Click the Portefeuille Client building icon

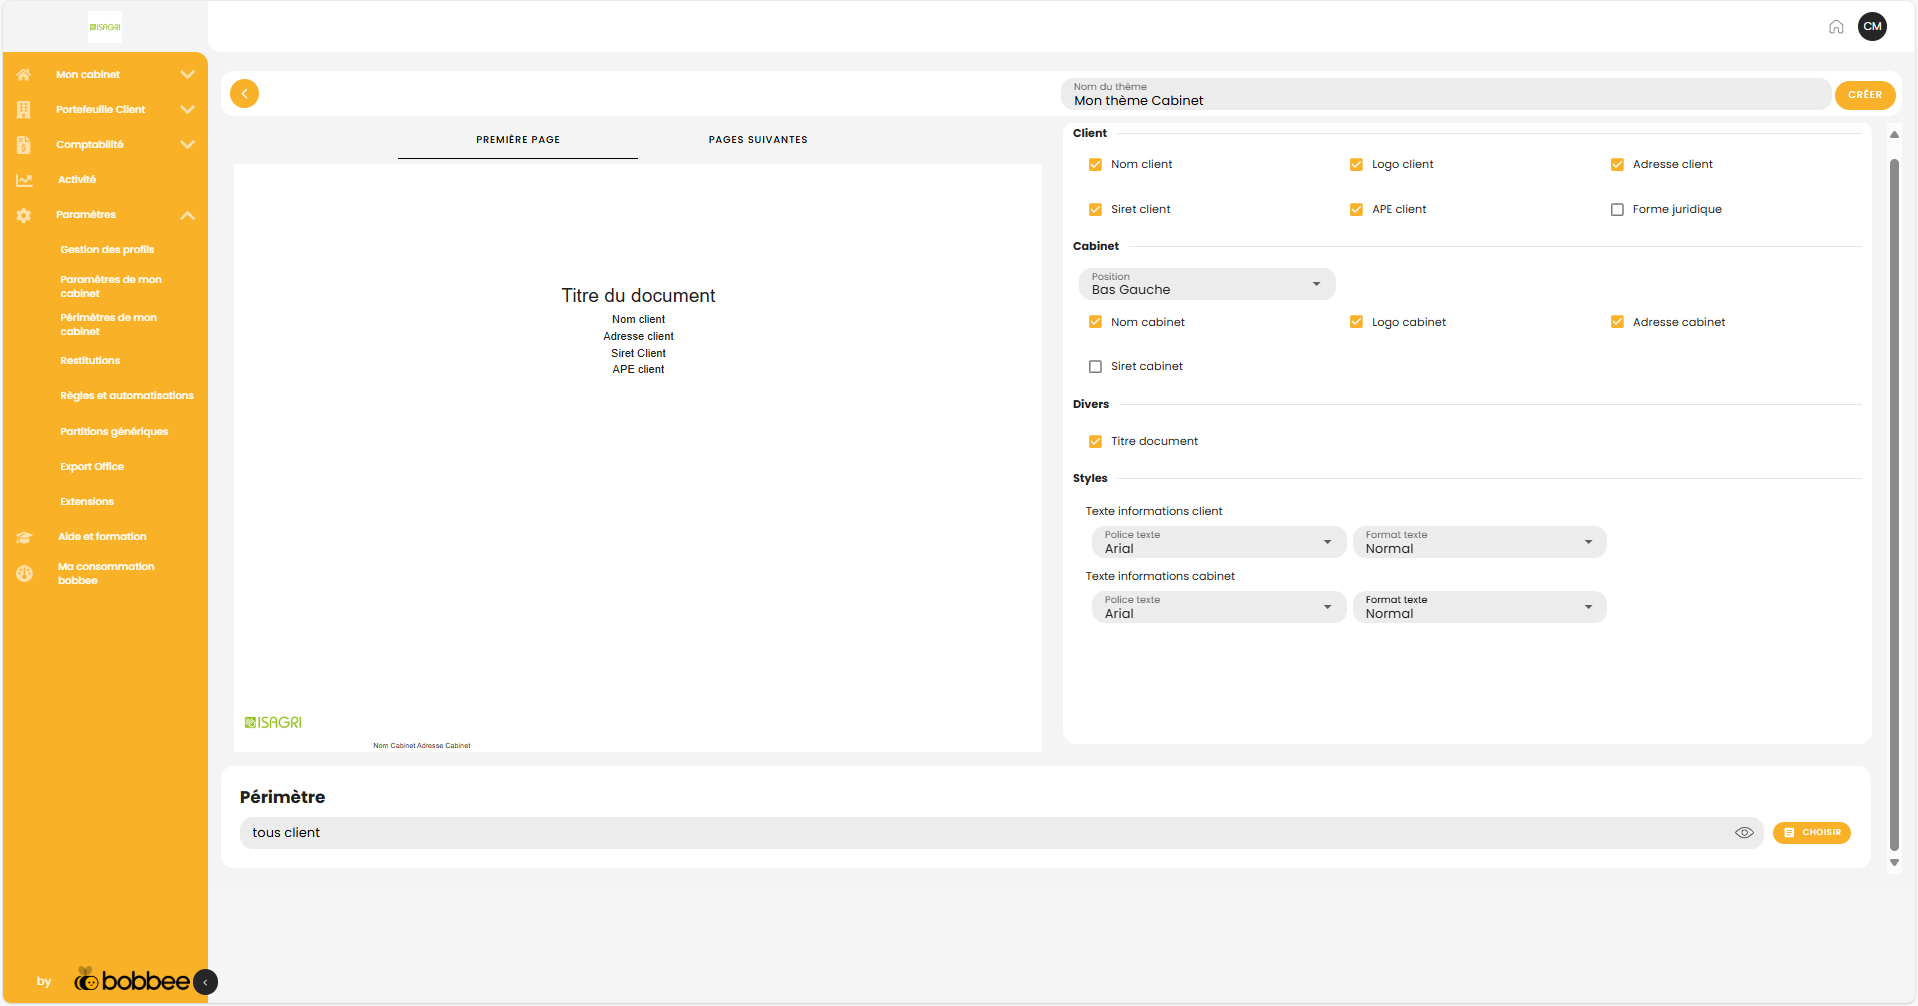tap(24, 110)
